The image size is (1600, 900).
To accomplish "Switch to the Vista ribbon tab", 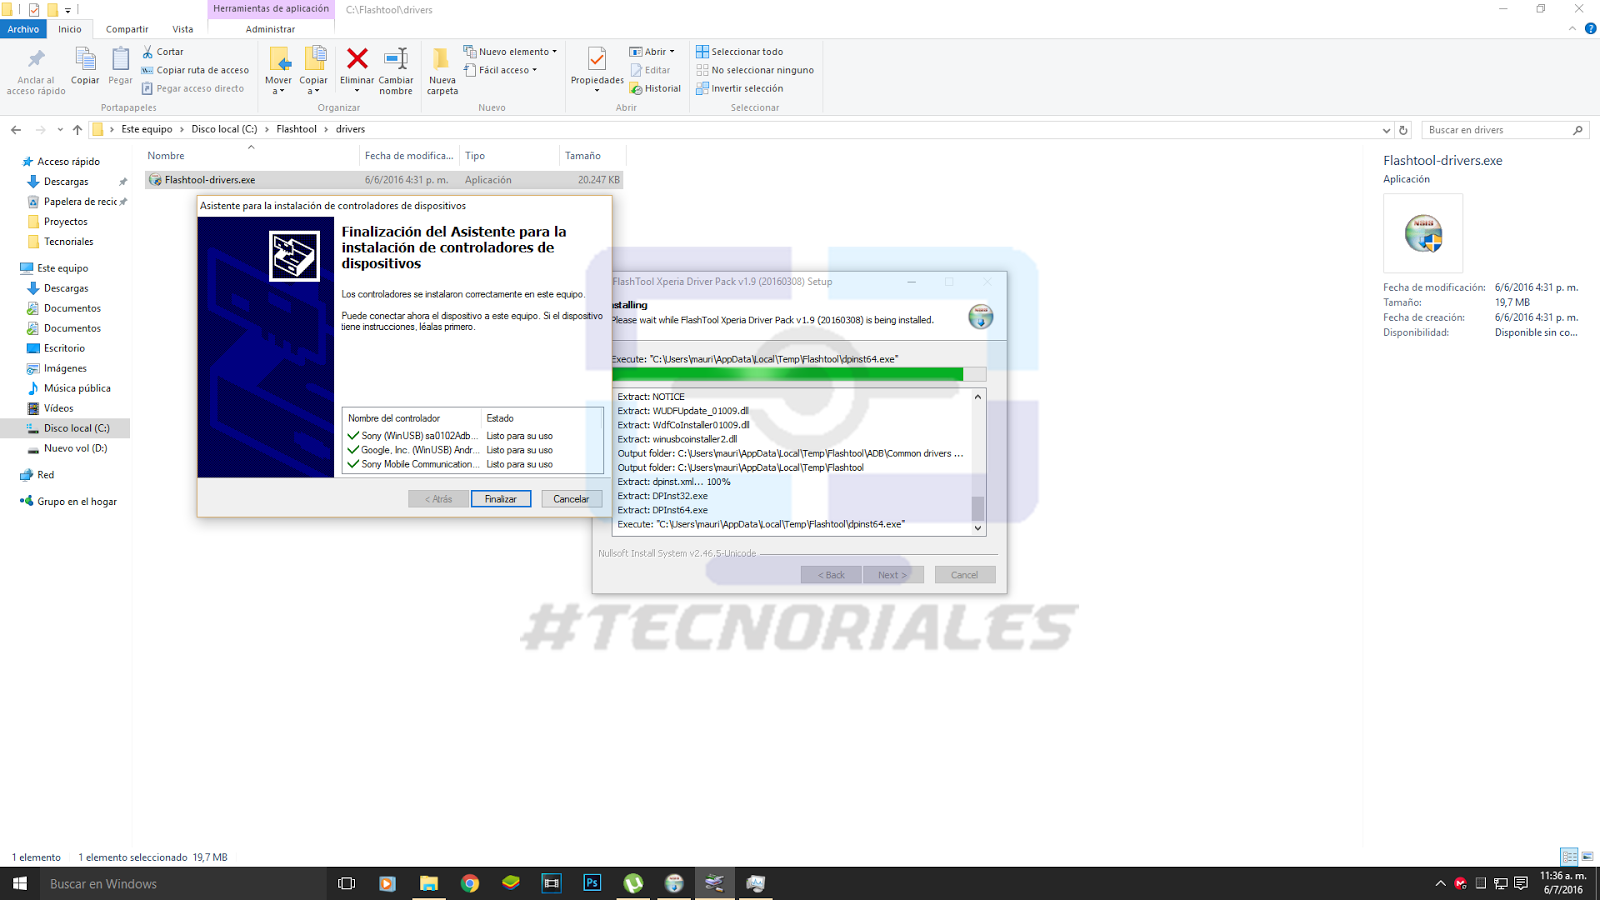I will [x=183, y=29].
